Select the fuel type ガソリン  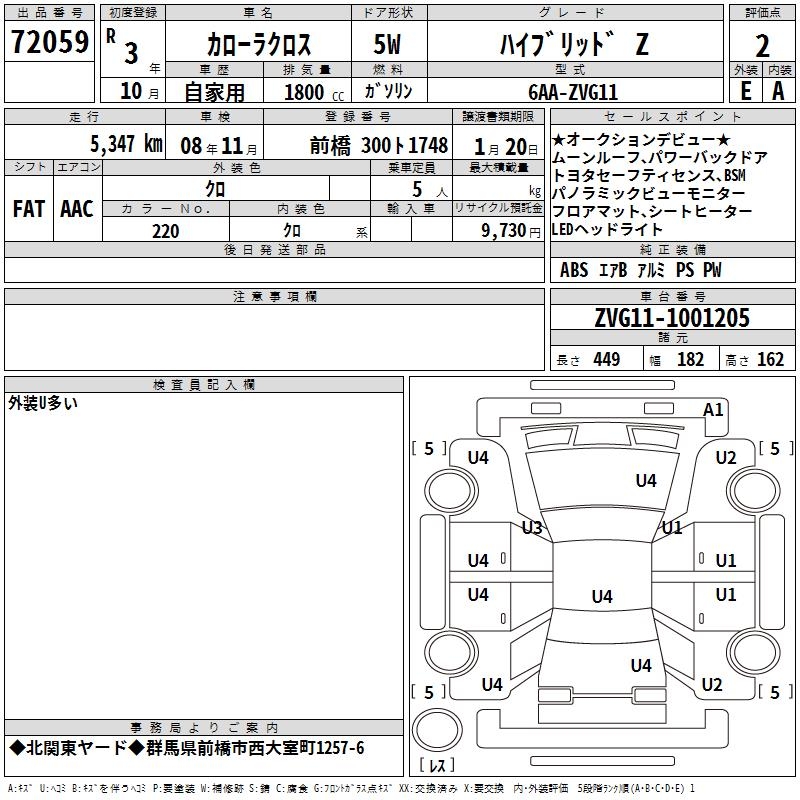388,91
